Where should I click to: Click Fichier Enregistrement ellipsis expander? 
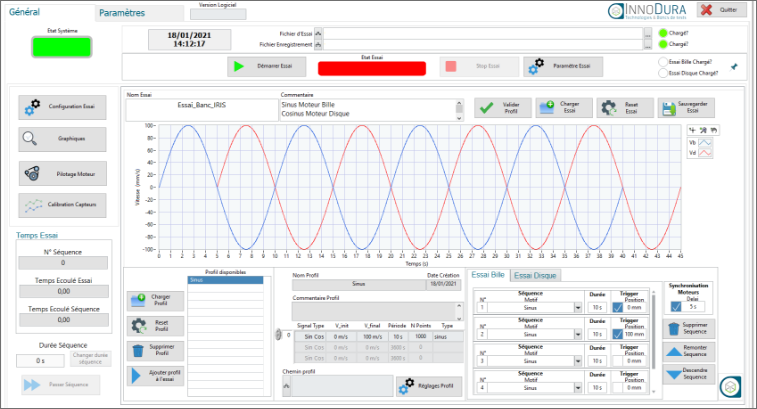648,44
